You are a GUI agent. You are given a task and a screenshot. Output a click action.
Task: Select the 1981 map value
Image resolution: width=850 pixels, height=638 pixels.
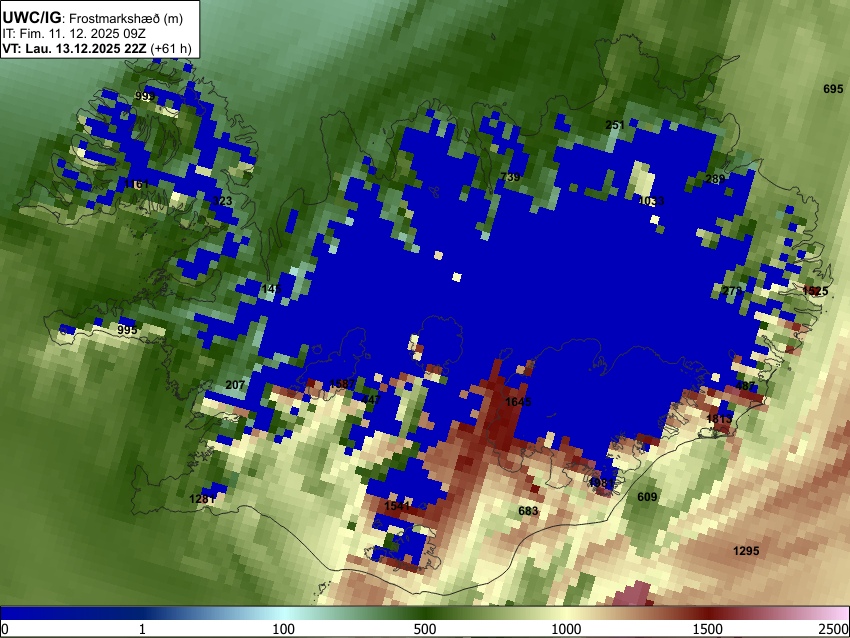601,483
